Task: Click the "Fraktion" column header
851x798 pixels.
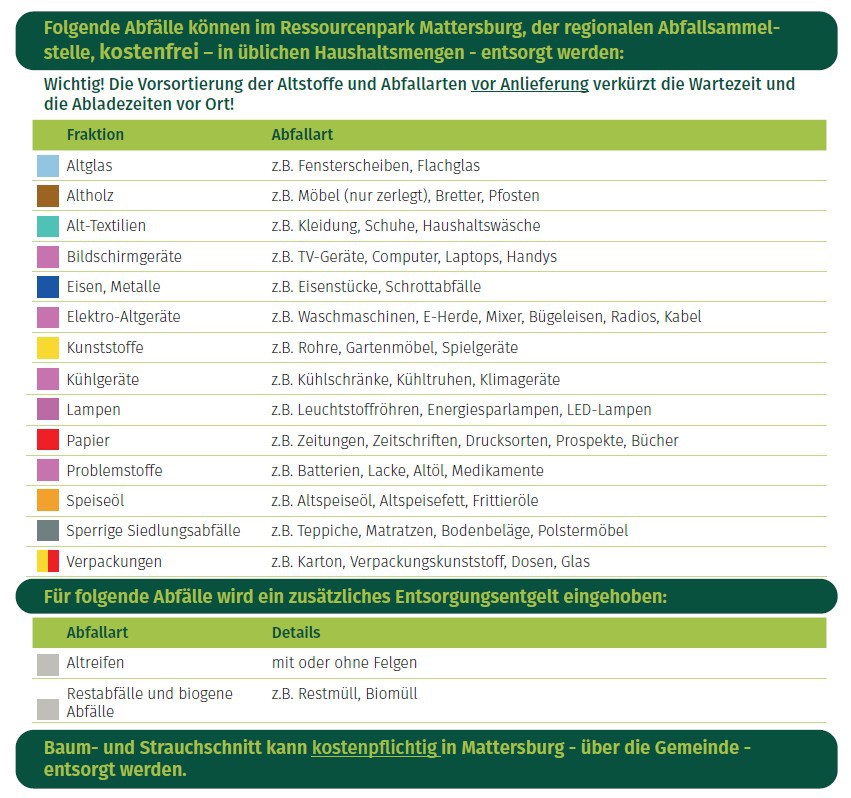Action: tap(95, 135)
